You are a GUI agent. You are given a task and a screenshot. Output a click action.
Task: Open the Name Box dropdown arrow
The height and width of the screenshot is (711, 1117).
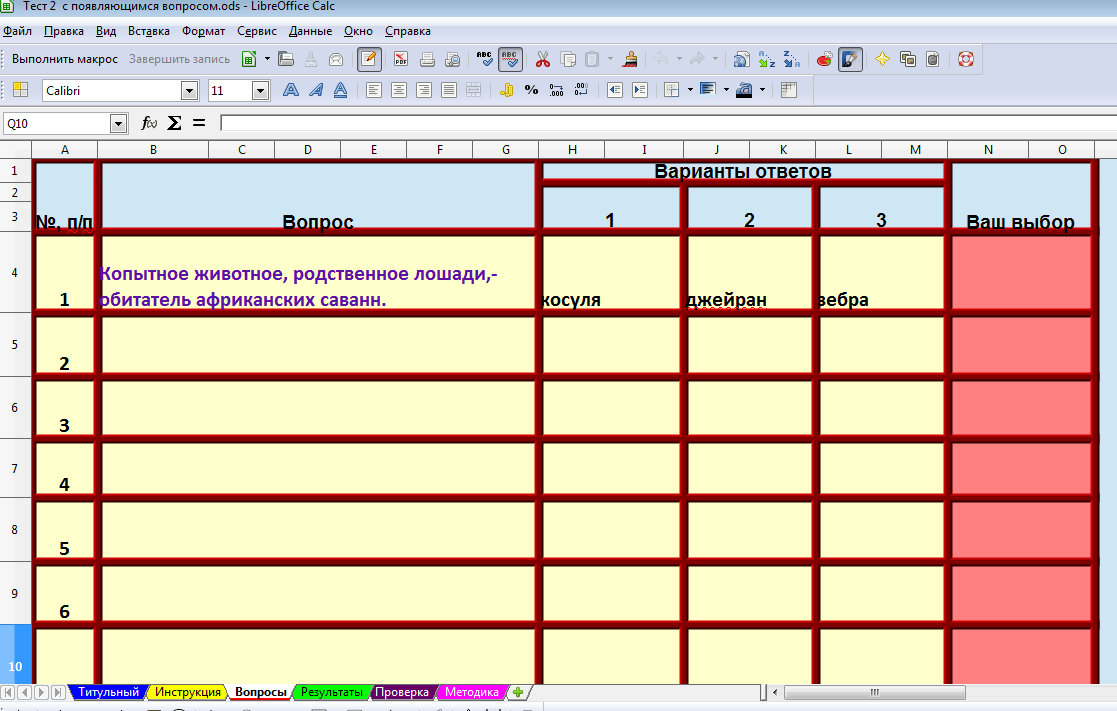point(119,124)
